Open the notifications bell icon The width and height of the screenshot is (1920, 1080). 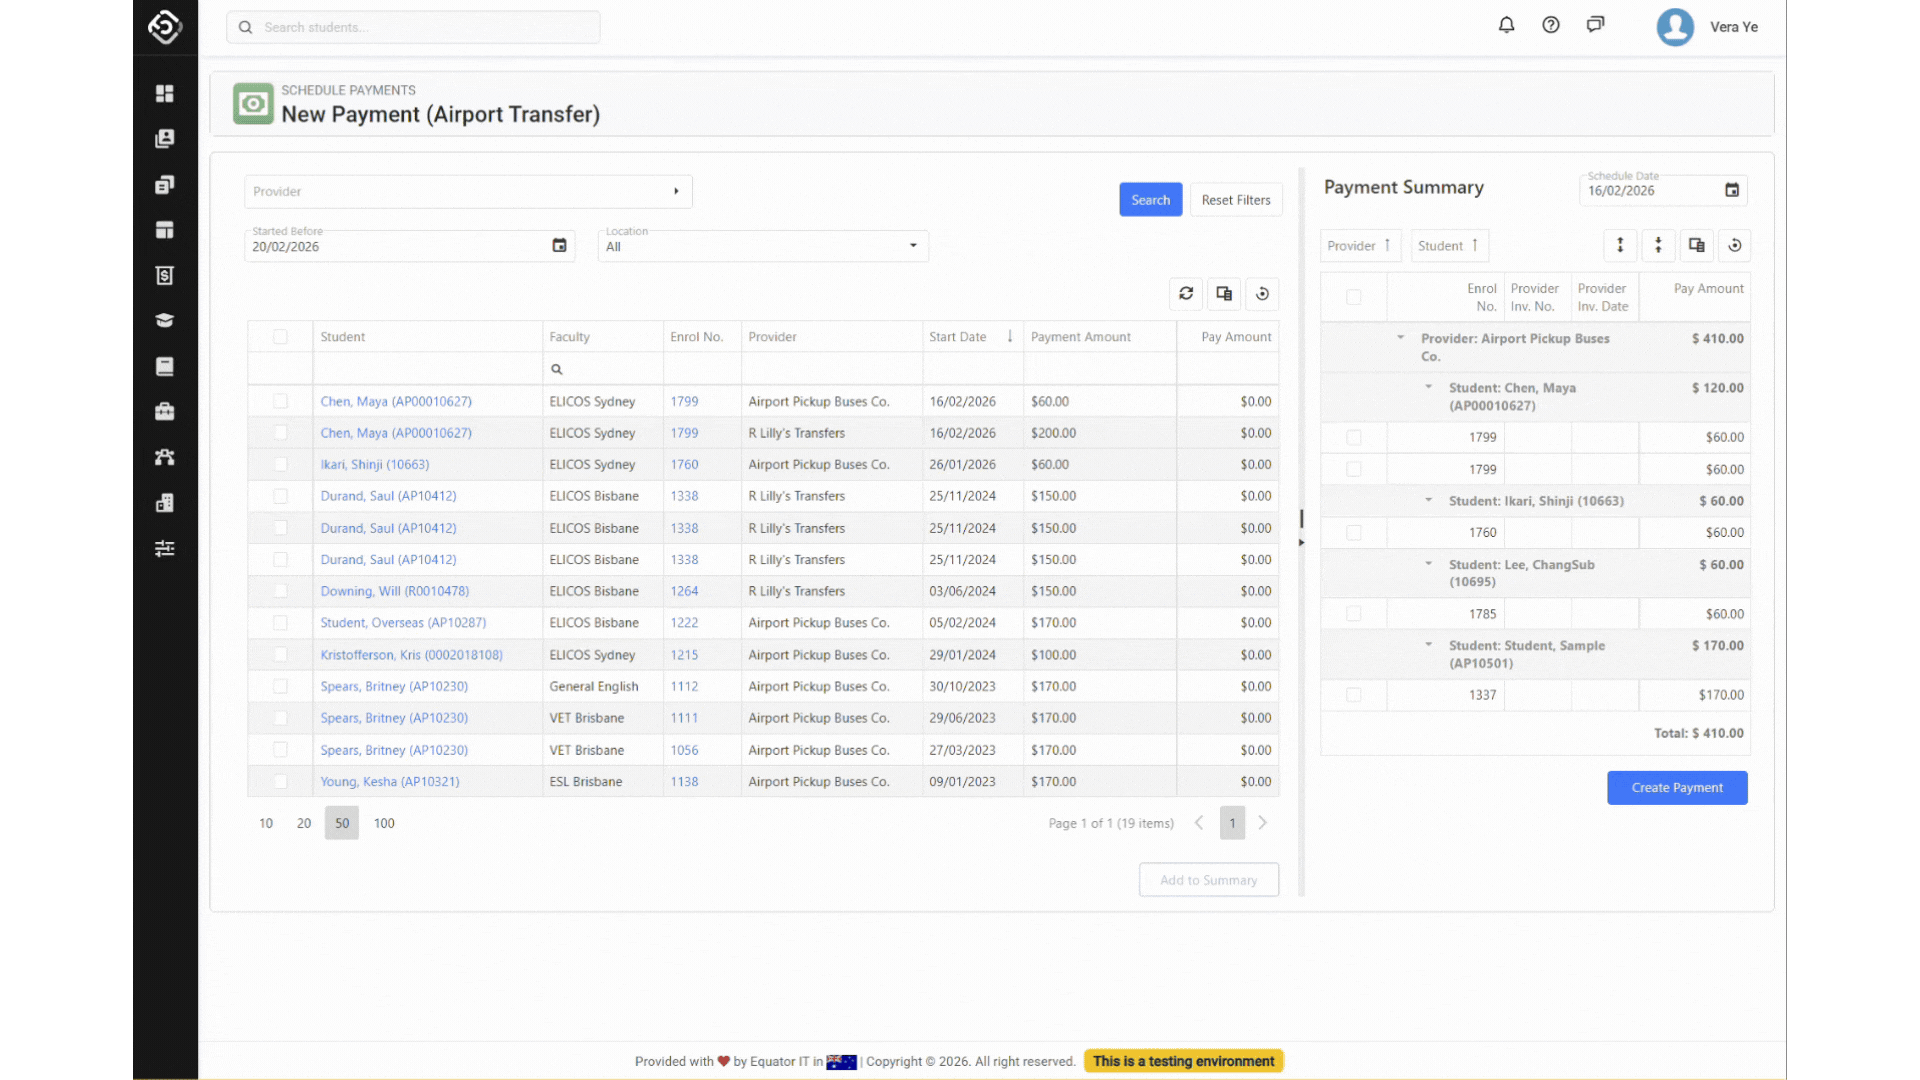point(1506,25)
